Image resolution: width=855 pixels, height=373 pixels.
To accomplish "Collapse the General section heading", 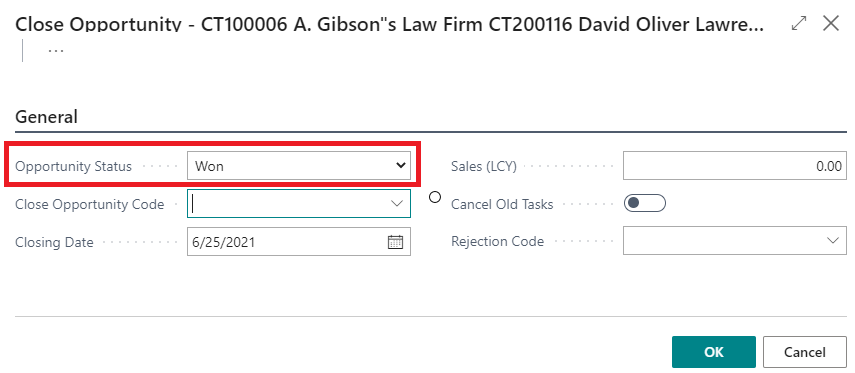I will coord(46,117).
